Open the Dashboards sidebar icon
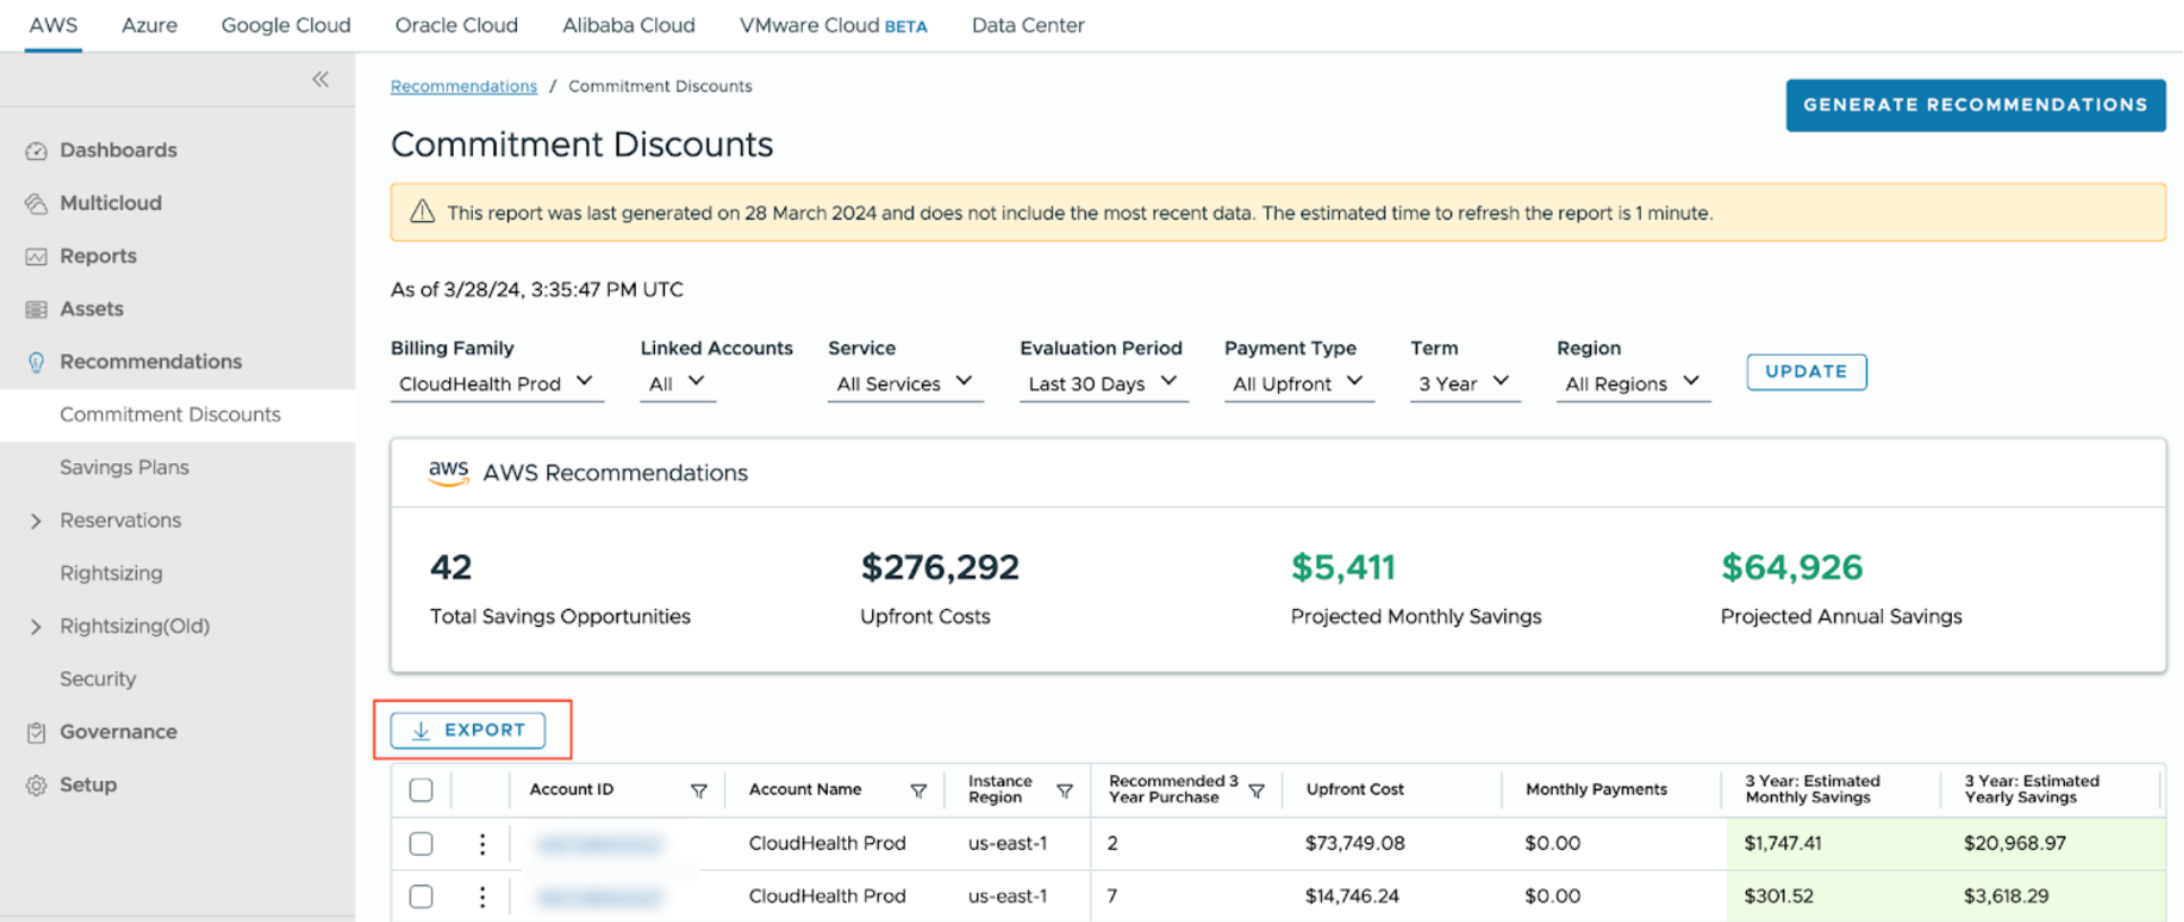The image size is (2184, 922). pyautogui.click(x=37, y=150)
